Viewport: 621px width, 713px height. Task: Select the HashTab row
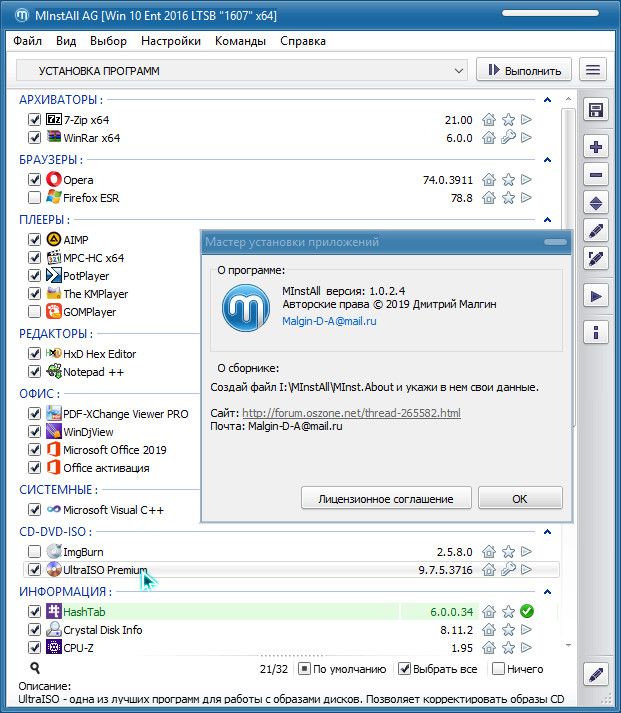[291, 612]
